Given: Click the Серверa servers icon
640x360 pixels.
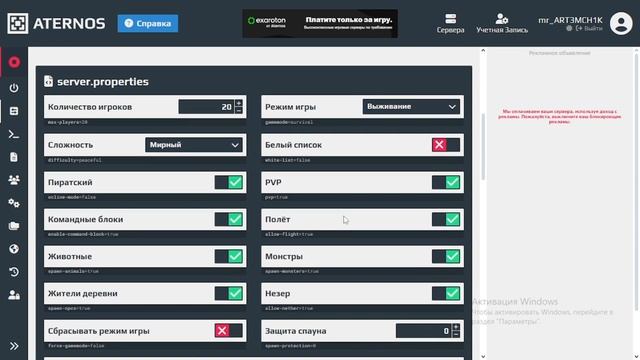Looking at the screenshot, I should [451, 19].
